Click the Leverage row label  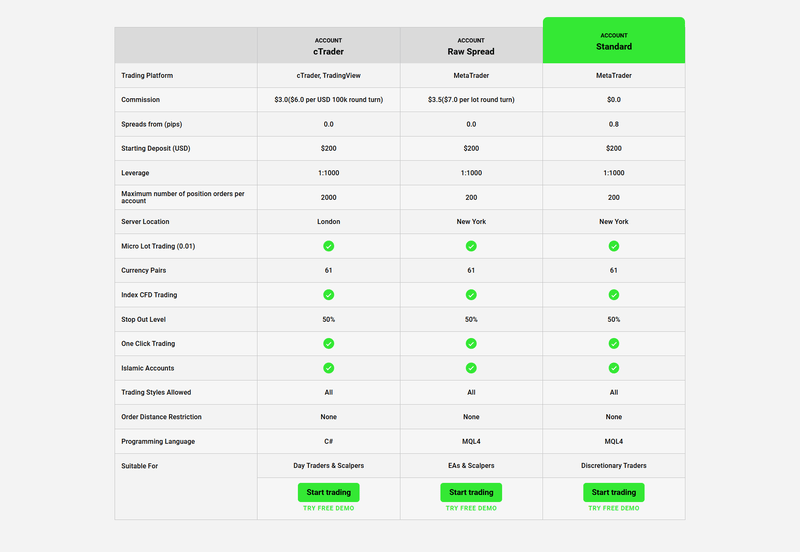[x=135, y=173]
